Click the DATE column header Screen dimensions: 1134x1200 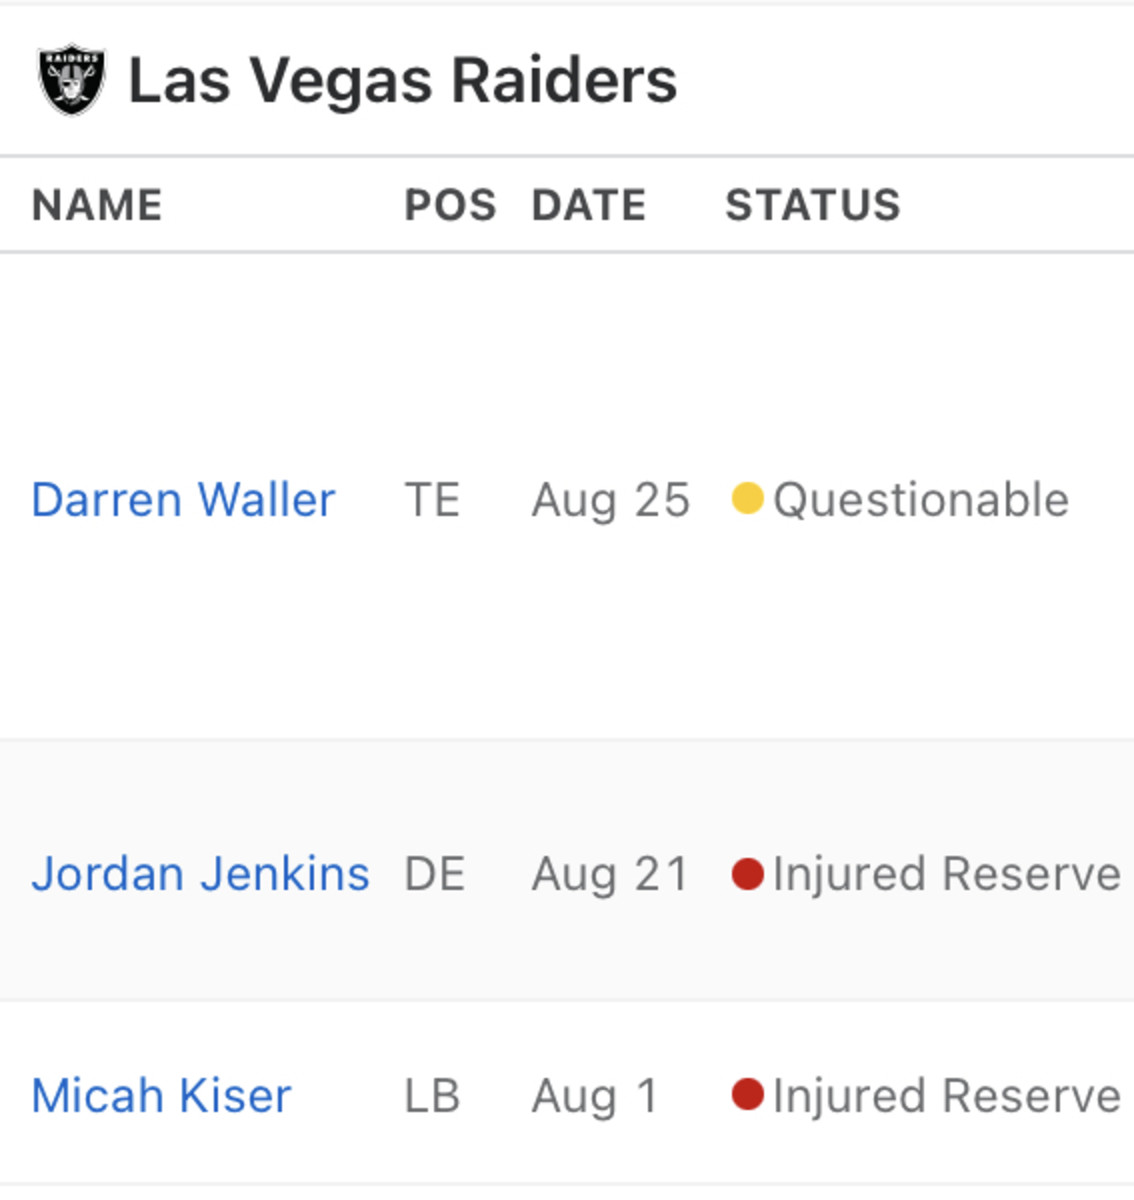(589, 205)
